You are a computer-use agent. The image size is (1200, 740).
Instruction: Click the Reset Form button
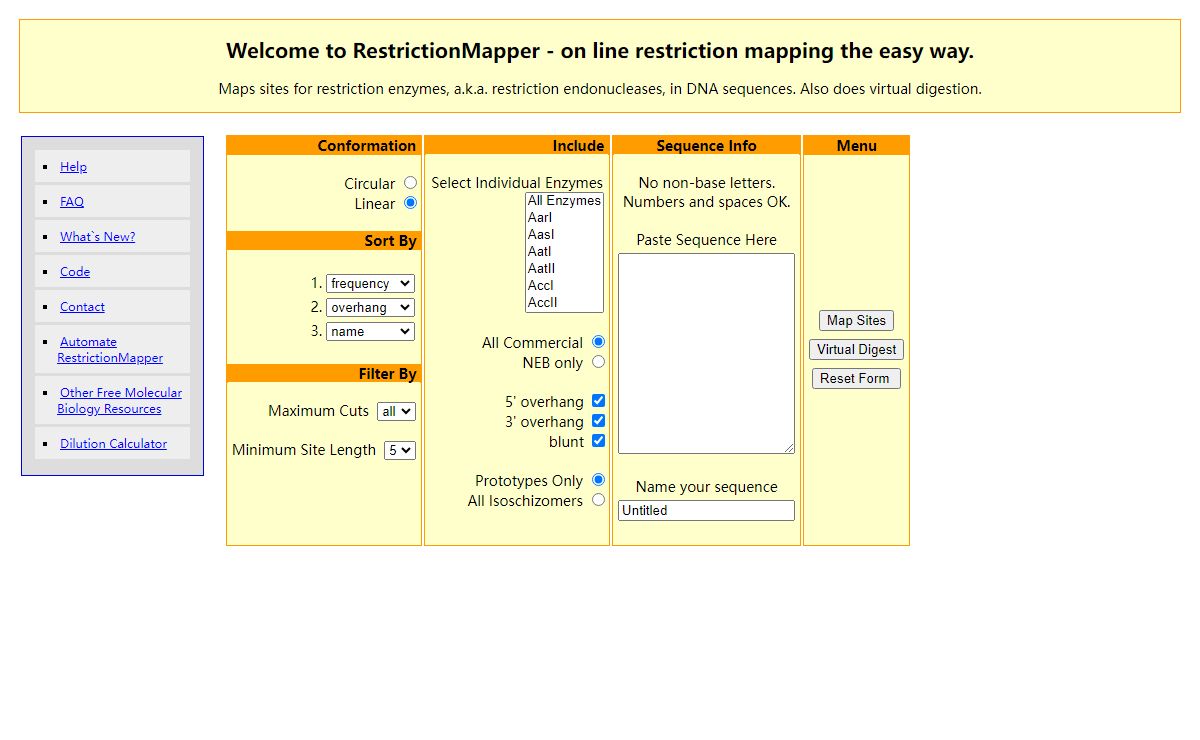pyautogui.click(x=856, y=379)
